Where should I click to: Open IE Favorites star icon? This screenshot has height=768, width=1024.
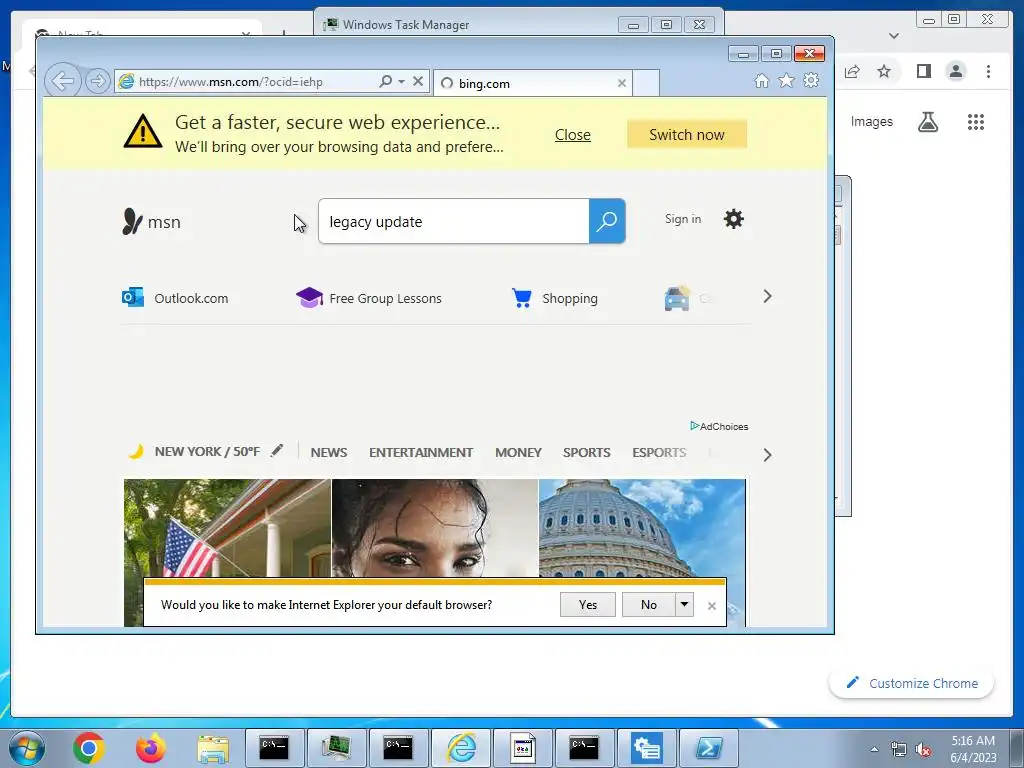click(x=786, y=80)
